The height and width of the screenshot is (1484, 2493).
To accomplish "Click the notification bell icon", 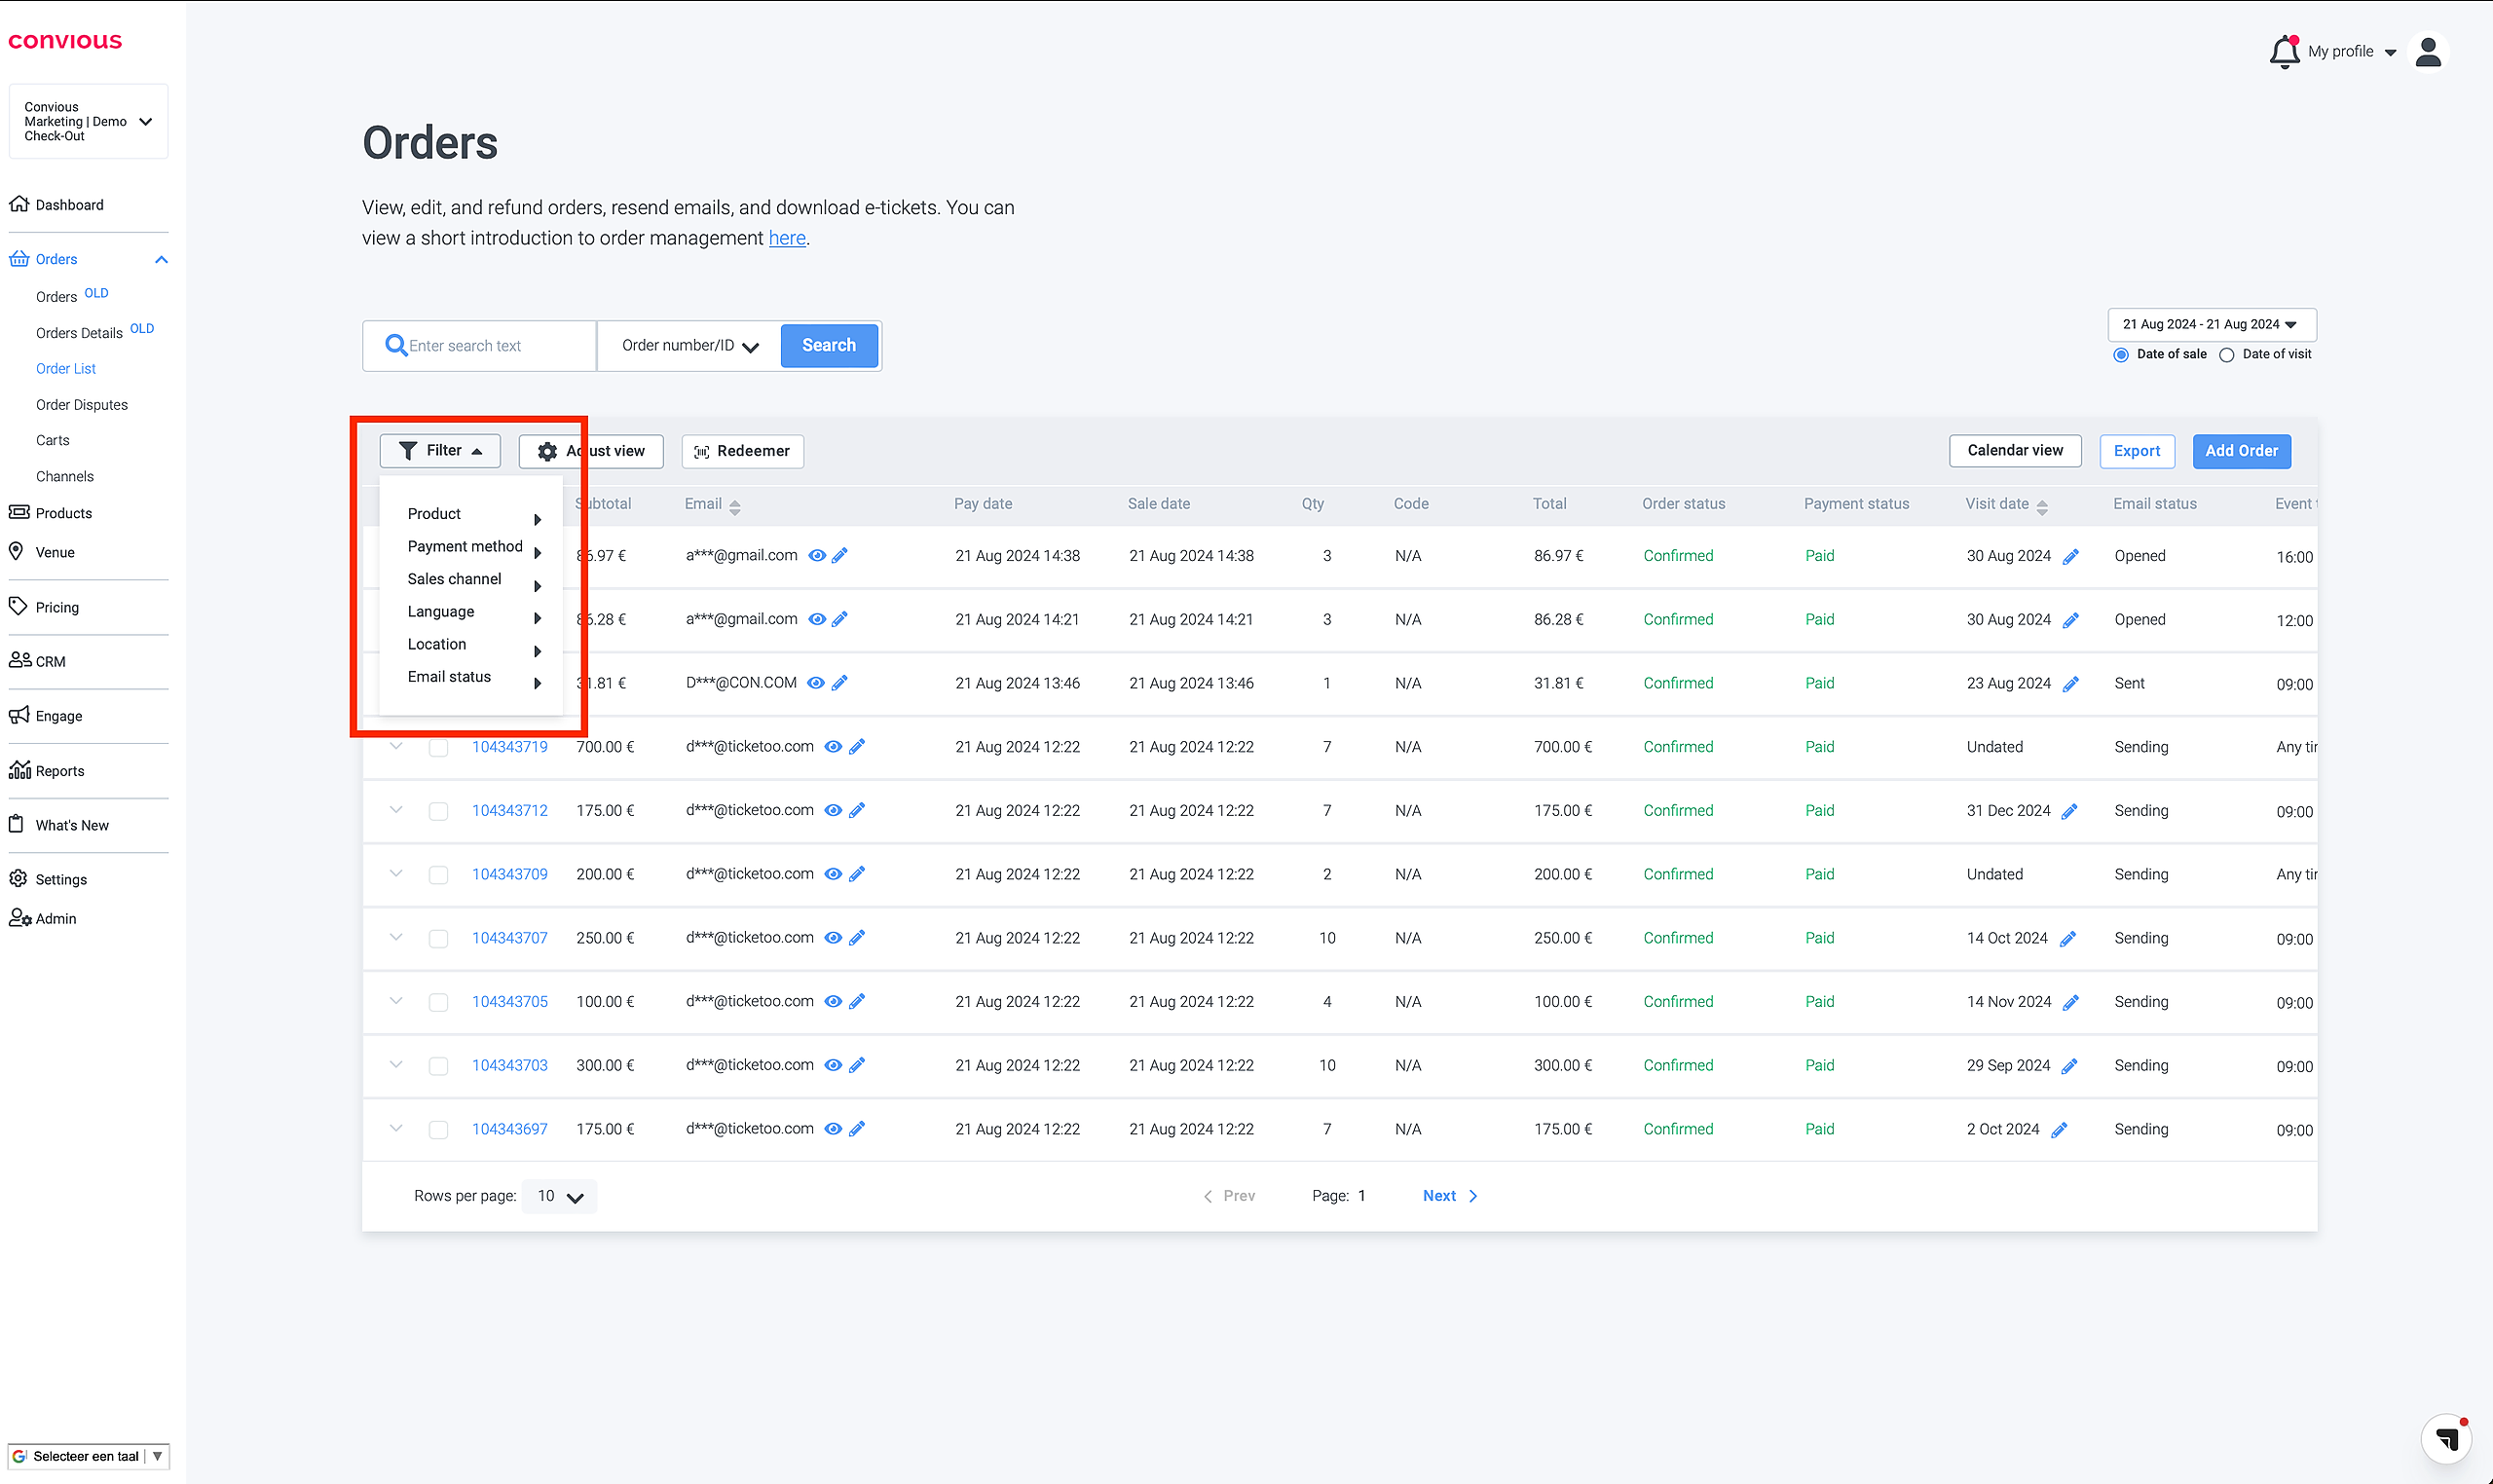I will 2283,52.
